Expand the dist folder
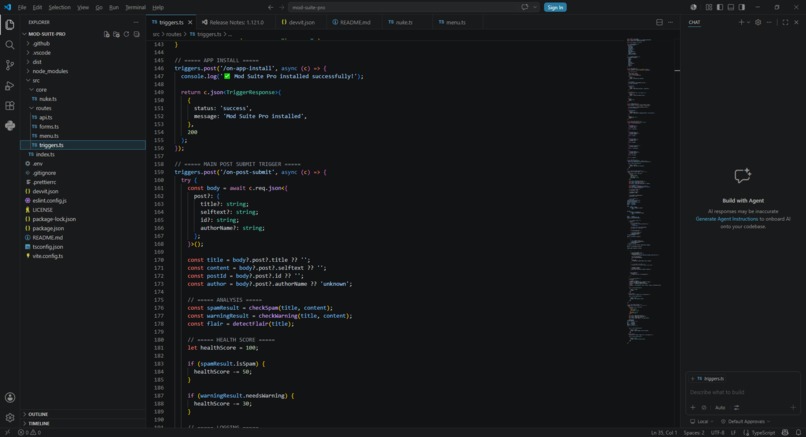 [83, 62]
